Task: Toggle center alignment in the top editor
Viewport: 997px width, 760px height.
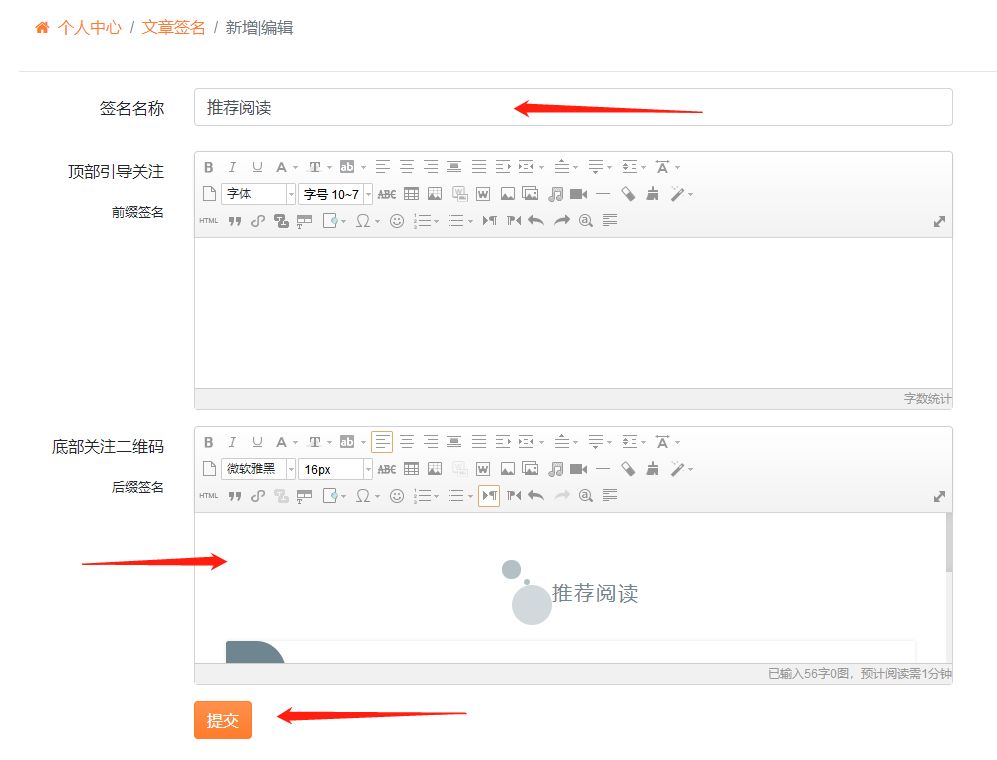Action: tap(407, 167)
